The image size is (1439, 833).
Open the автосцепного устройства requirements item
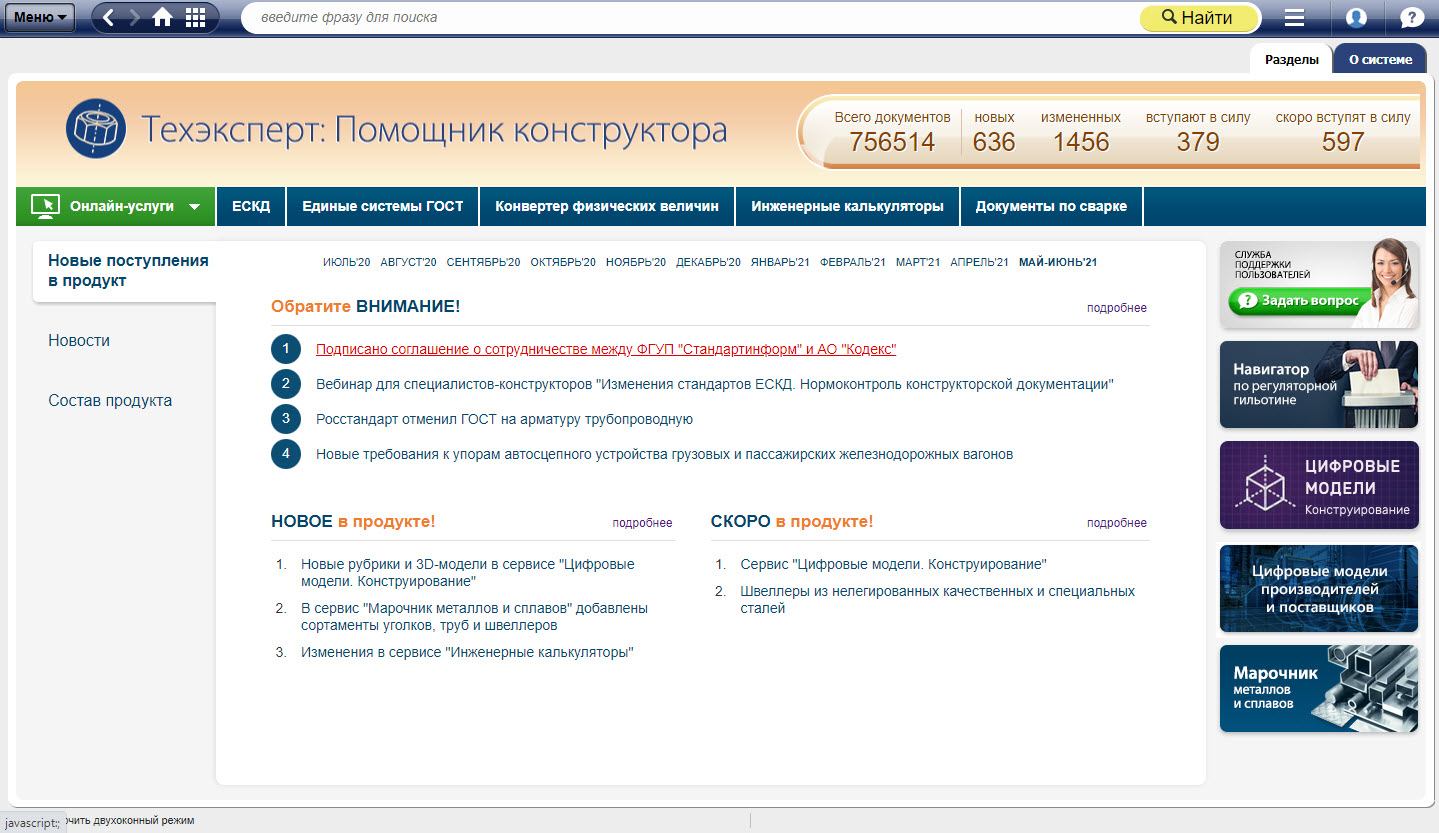coord(665,454)
